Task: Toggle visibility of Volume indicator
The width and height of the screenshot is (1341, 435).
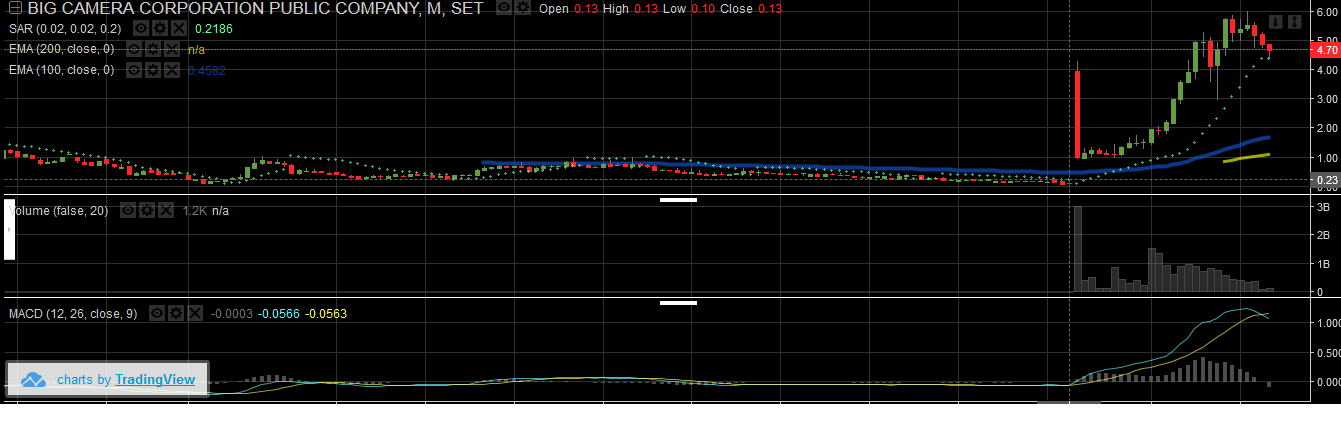Action: (128, 211)
